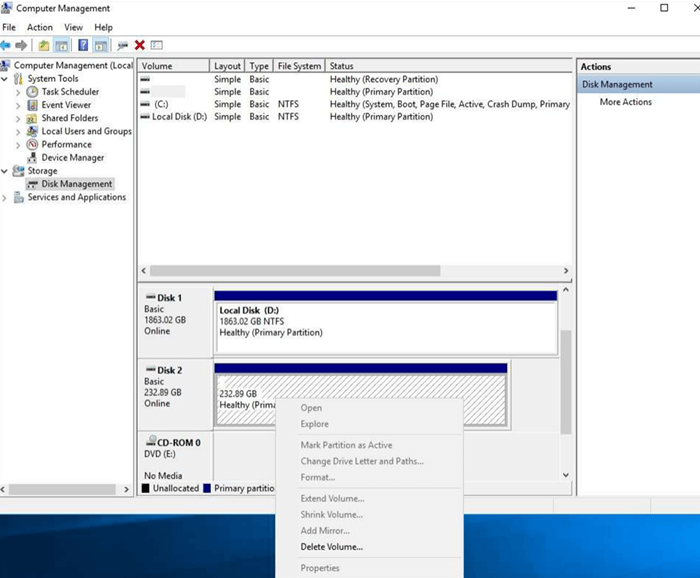
Task: Click the Performance icon in tree
Action: 33,144
